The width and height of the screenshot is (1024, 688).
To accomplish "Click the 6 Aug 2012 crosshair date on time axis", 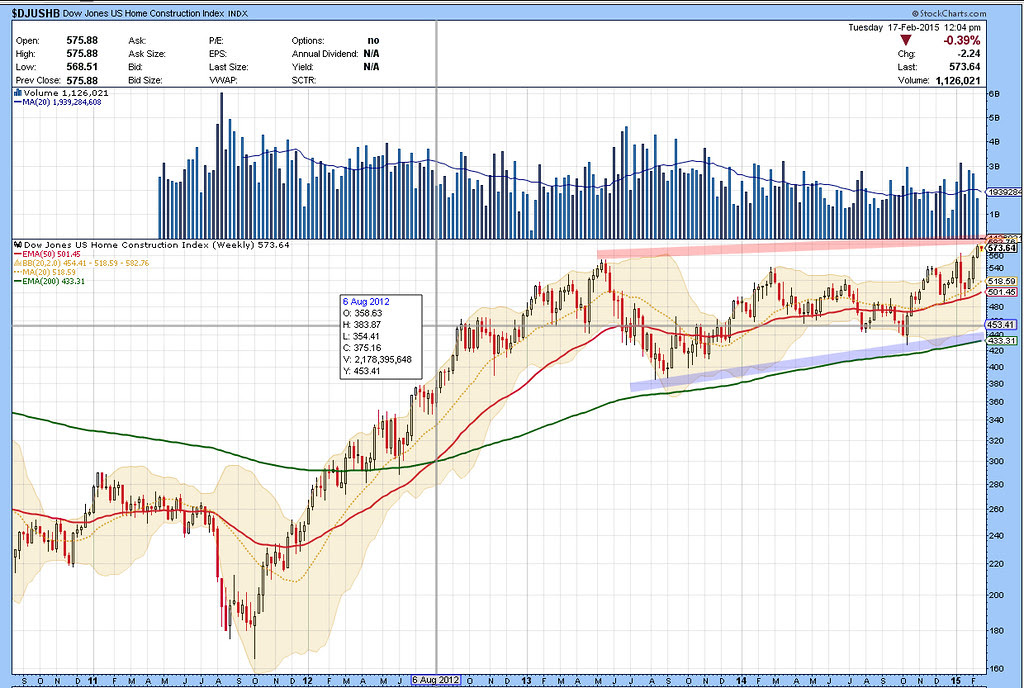I will tap(436, 680).
